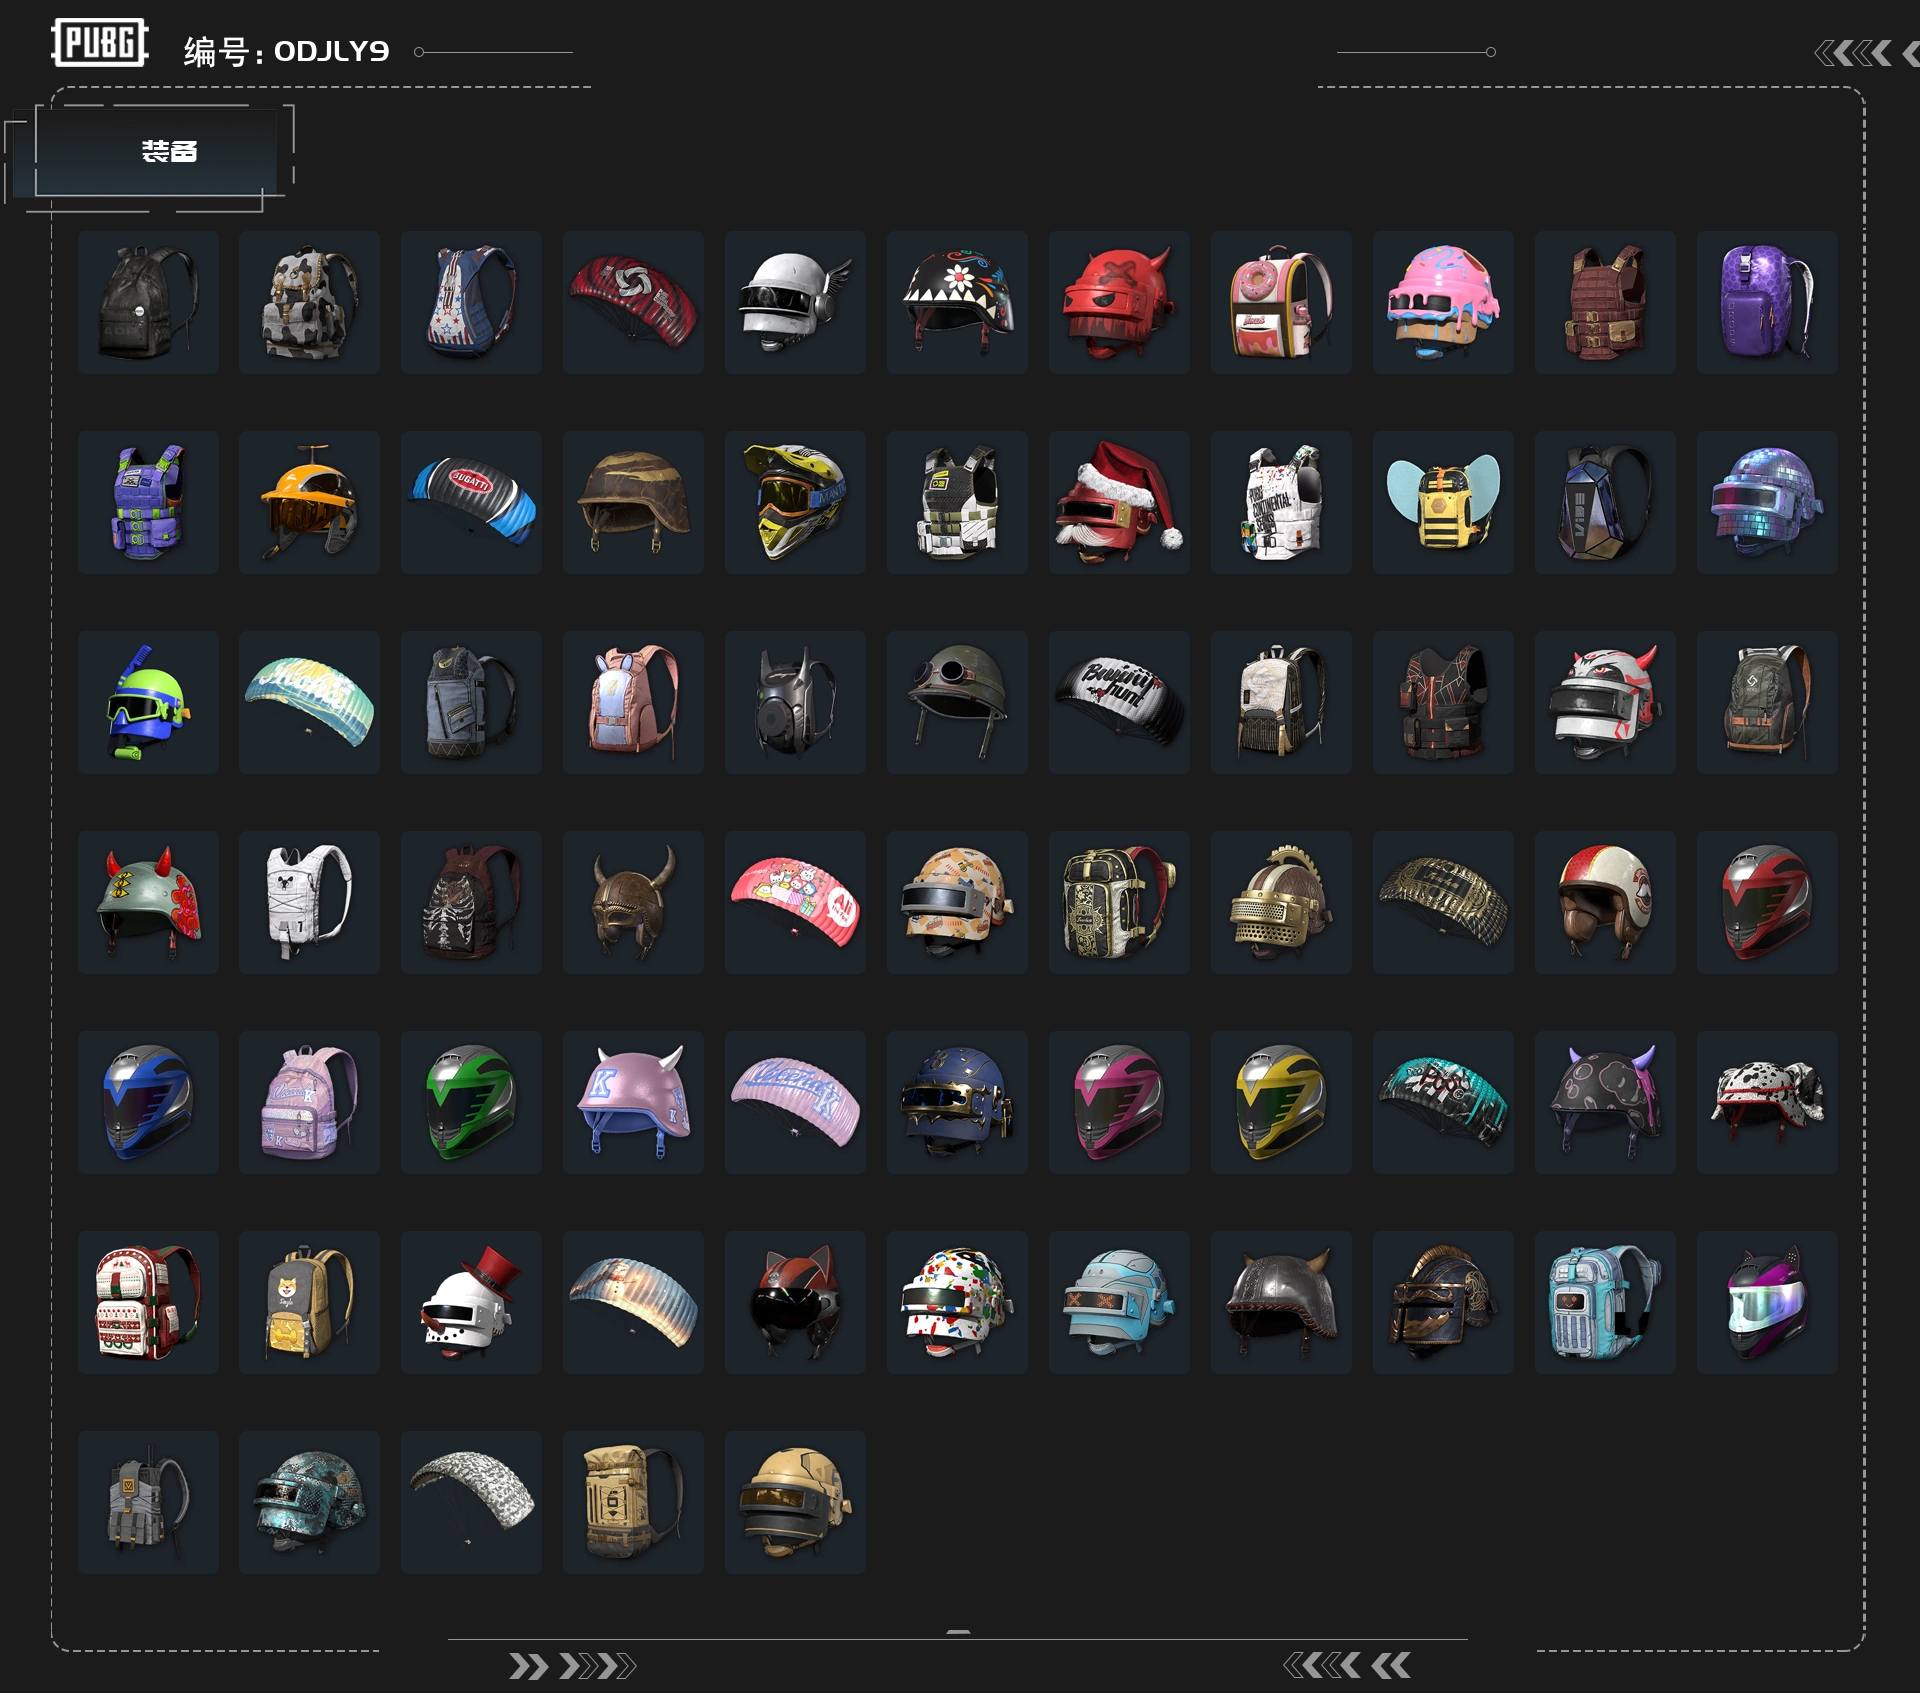This screenshot has height=1693, width=1920.
Task: Pick the purple tactical vest
Action: pos(148,502)
